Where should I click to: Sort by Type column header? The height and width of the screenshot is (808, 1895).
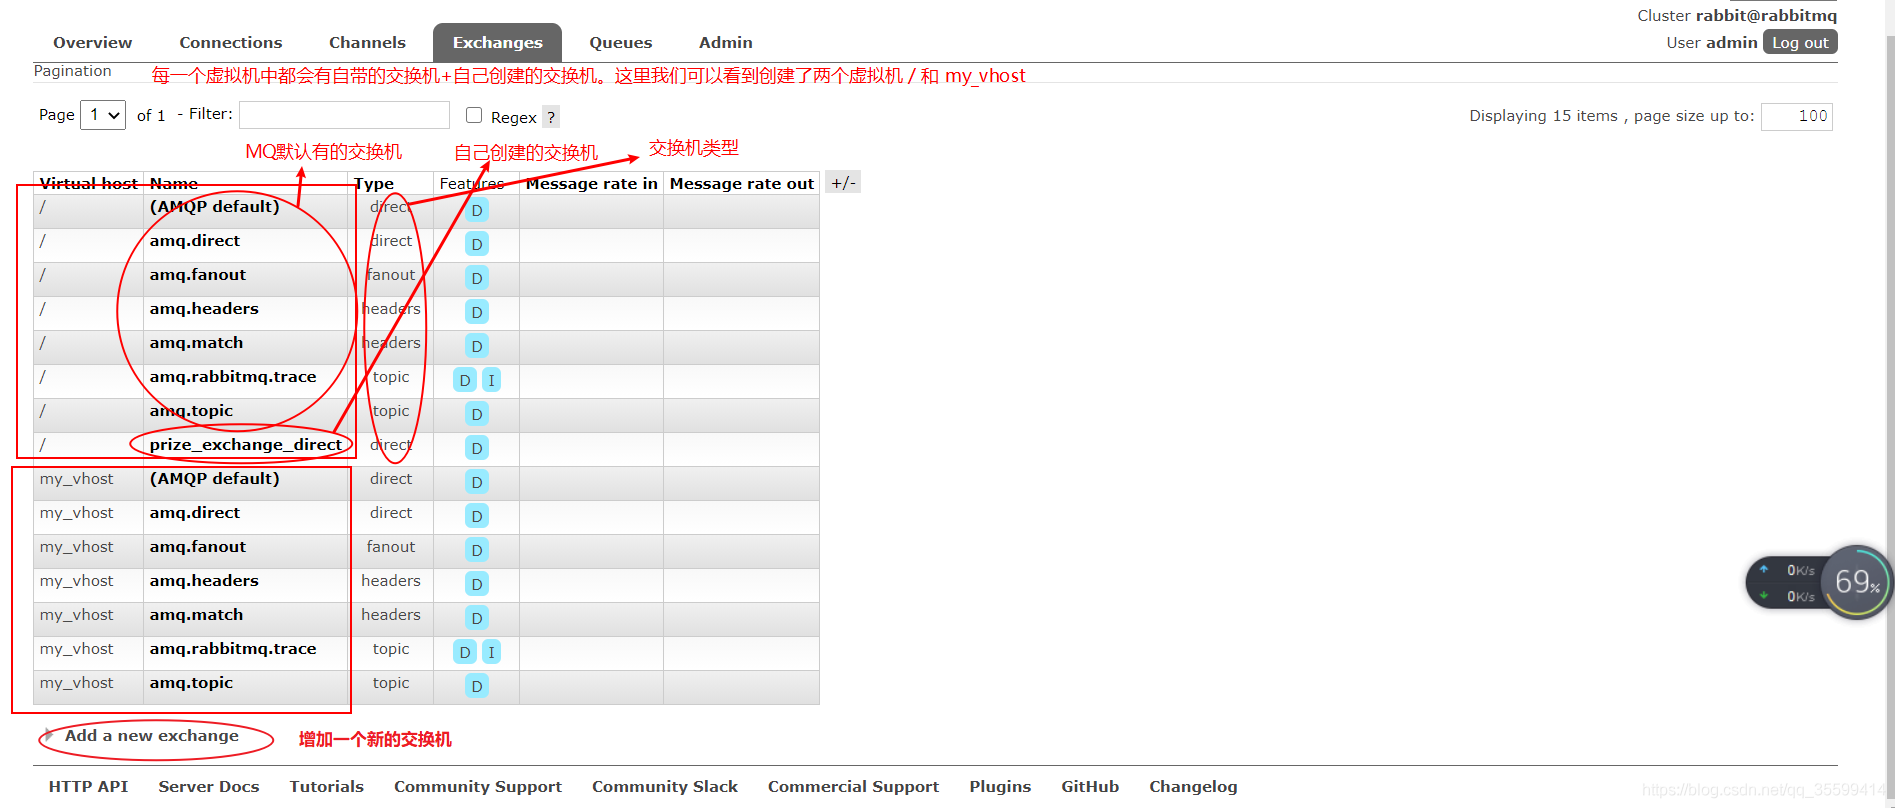click(374, 183)
